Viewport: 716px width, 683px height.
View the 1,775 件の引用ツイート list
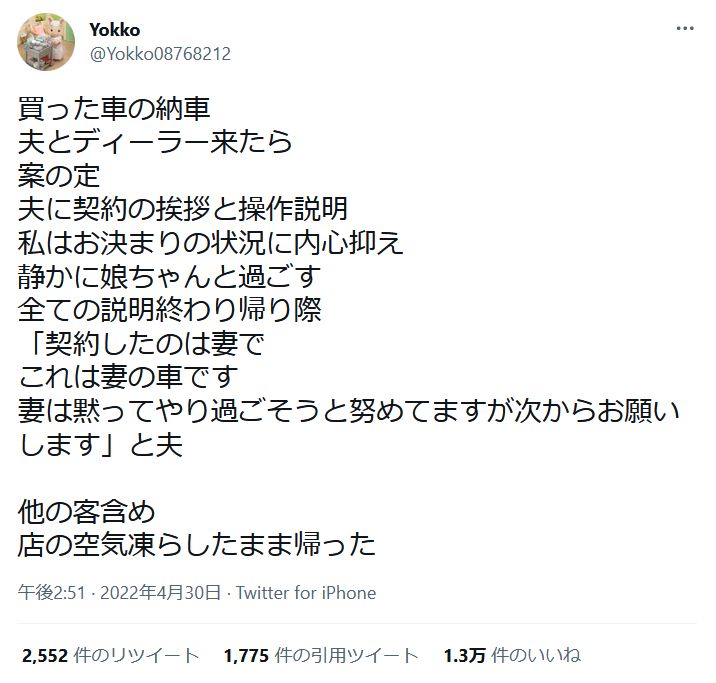coord(321,656)
